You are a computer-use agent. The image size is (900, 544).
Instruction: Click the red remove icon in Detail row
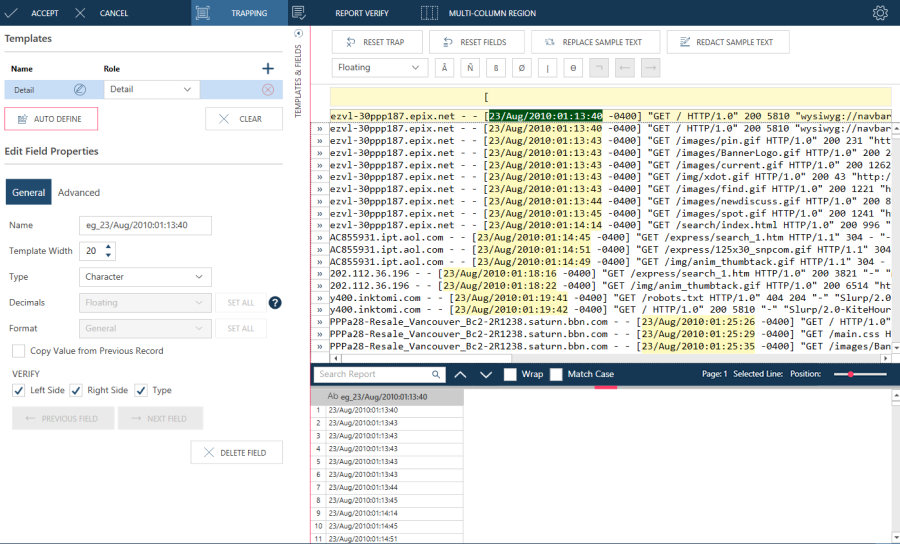[x=268, y=90]
